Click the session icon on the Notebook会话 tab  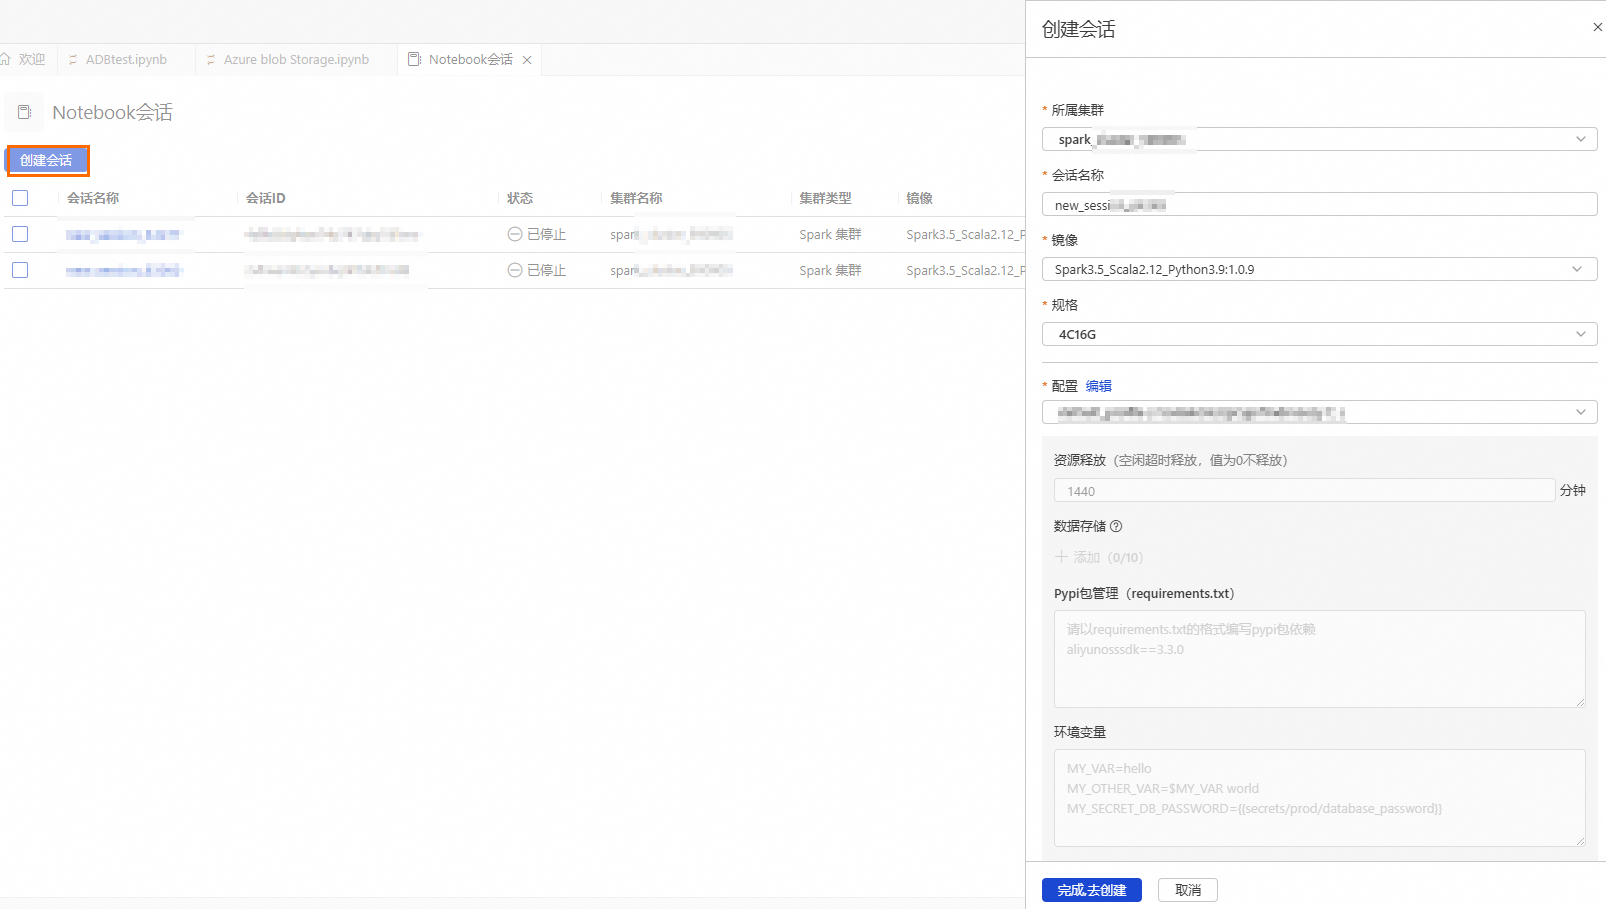click(415, 60)
